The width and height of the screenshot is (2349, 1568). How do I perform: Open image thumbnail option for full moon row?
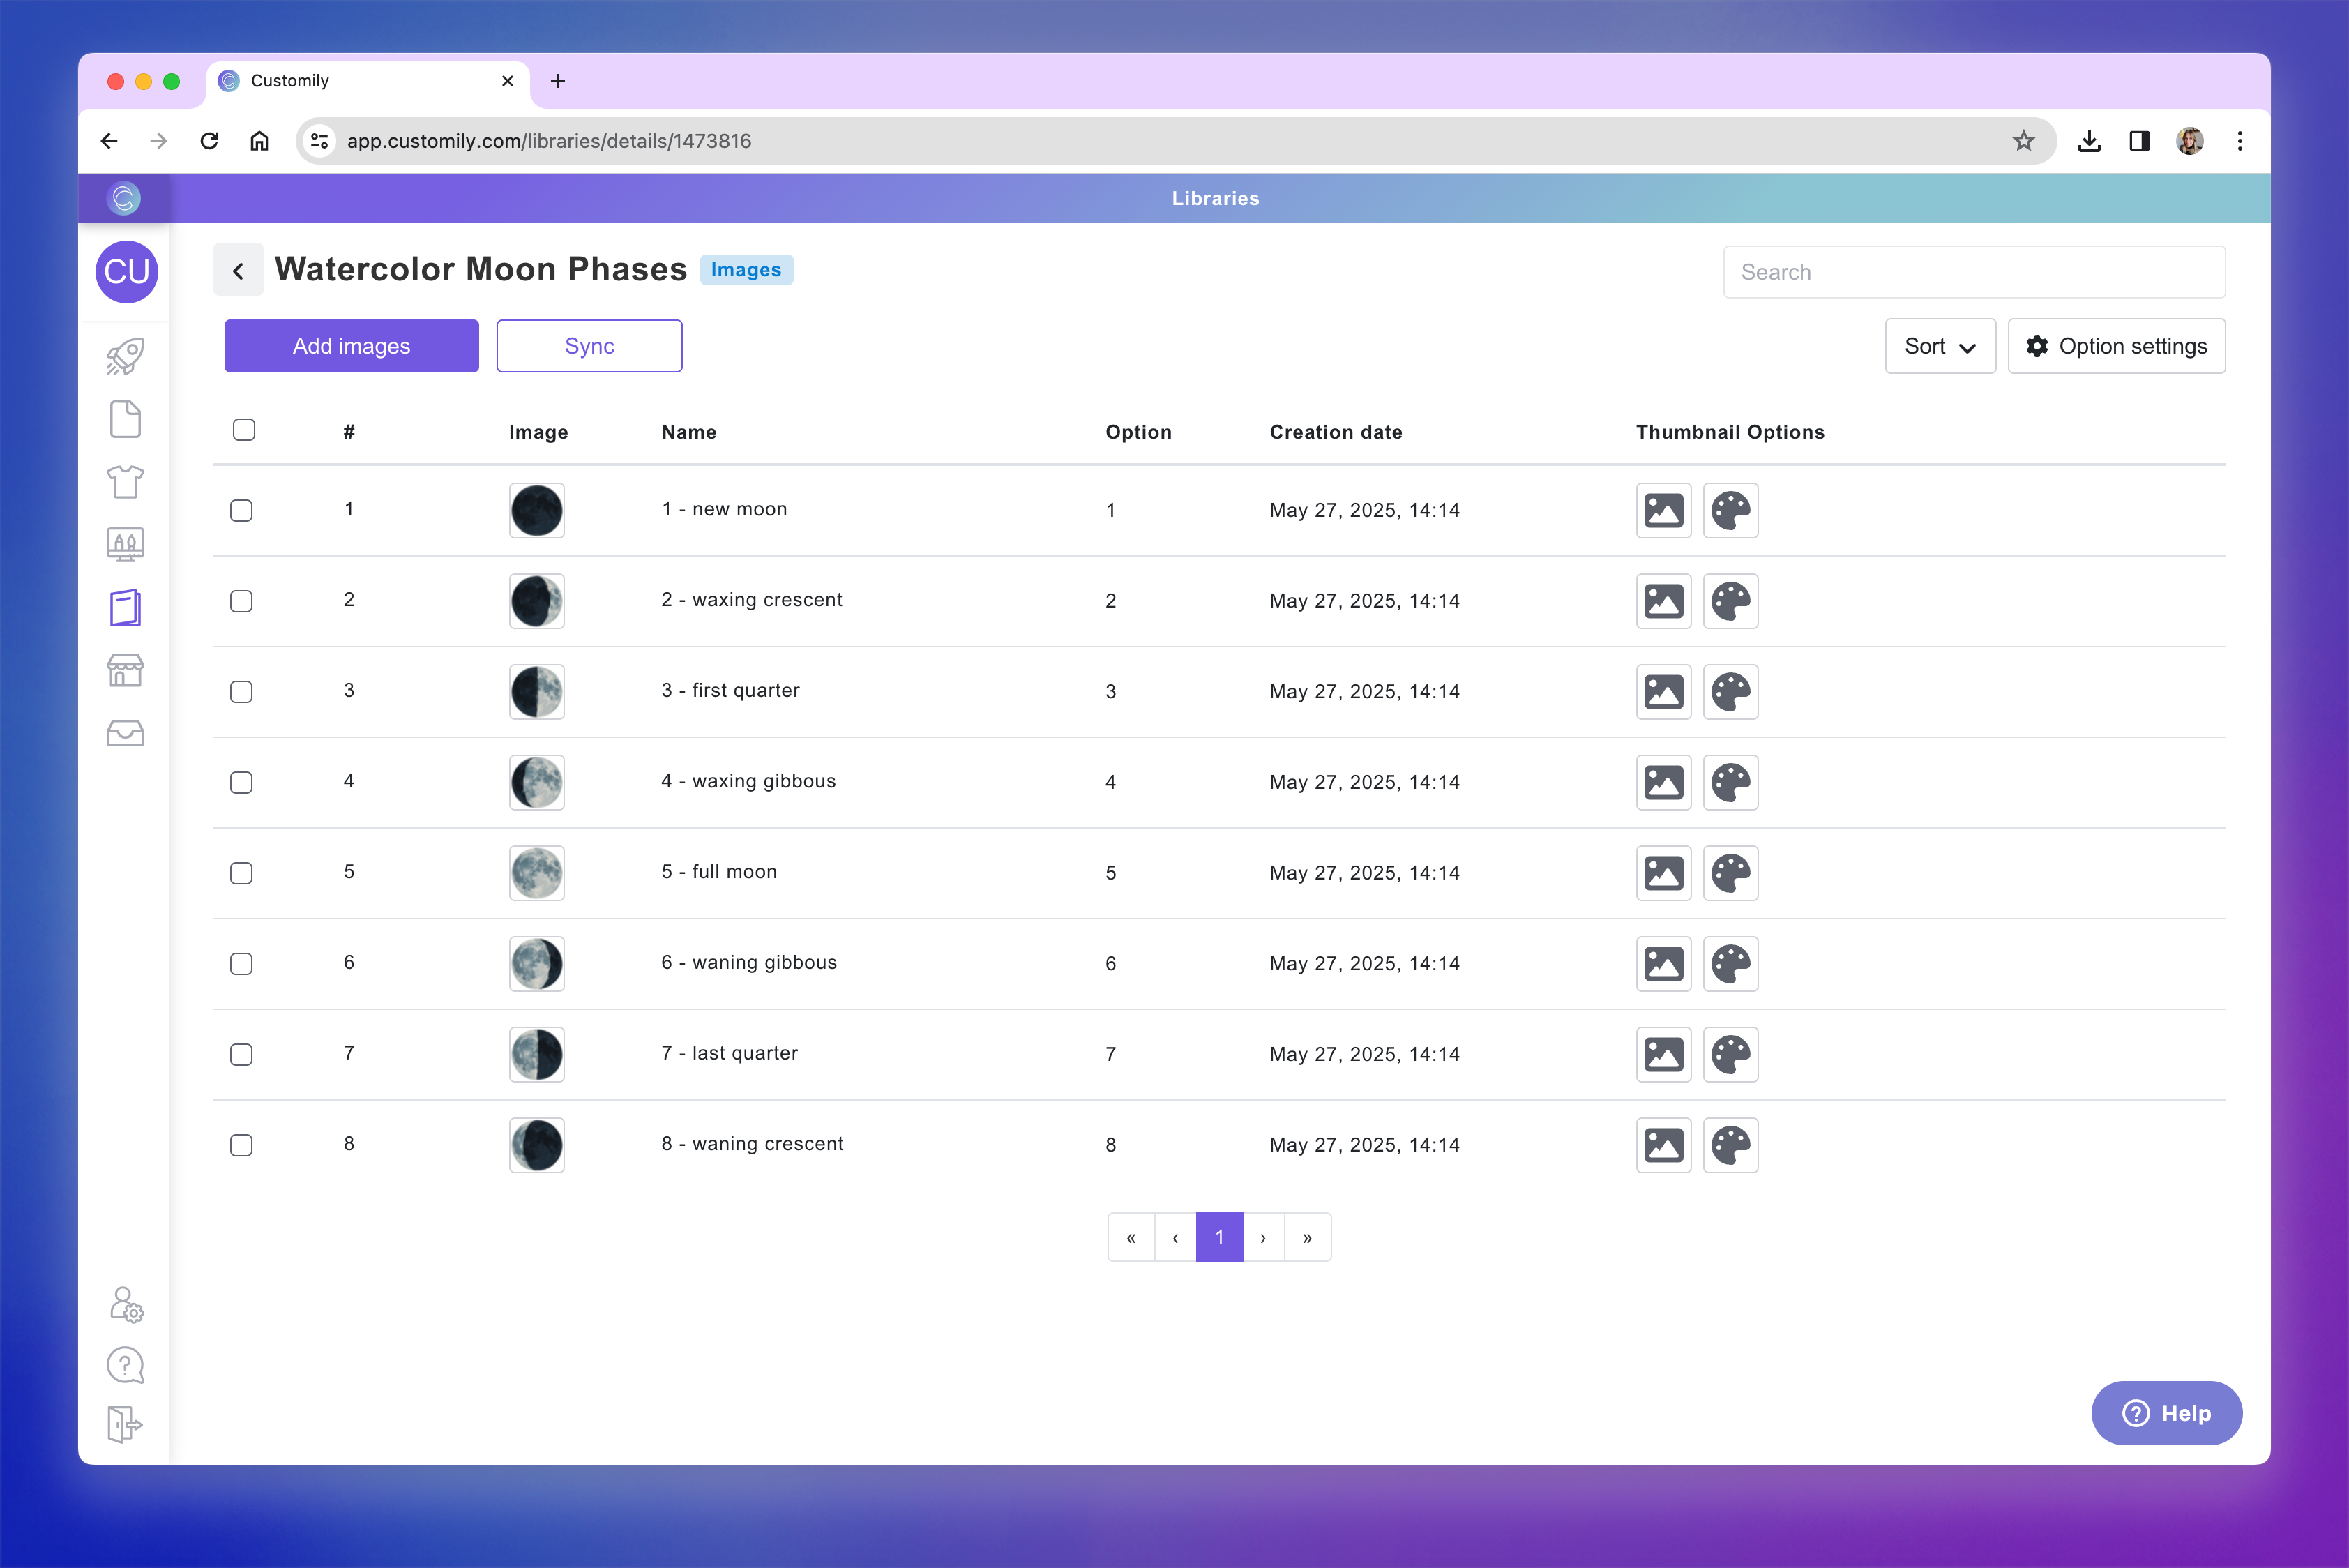click(1663, 873)
